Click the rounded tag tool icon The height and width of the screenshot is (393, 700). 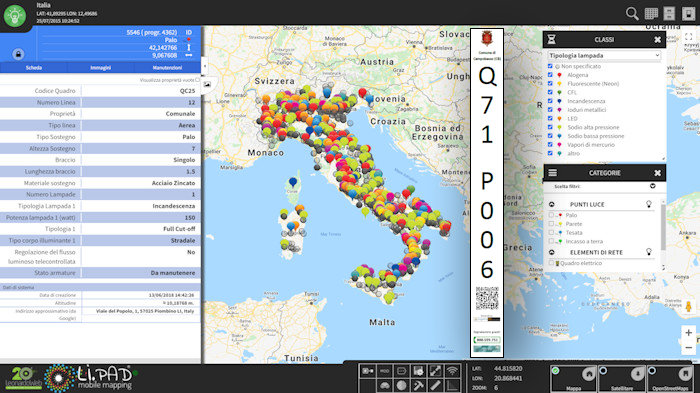click(x=401, y=371)
